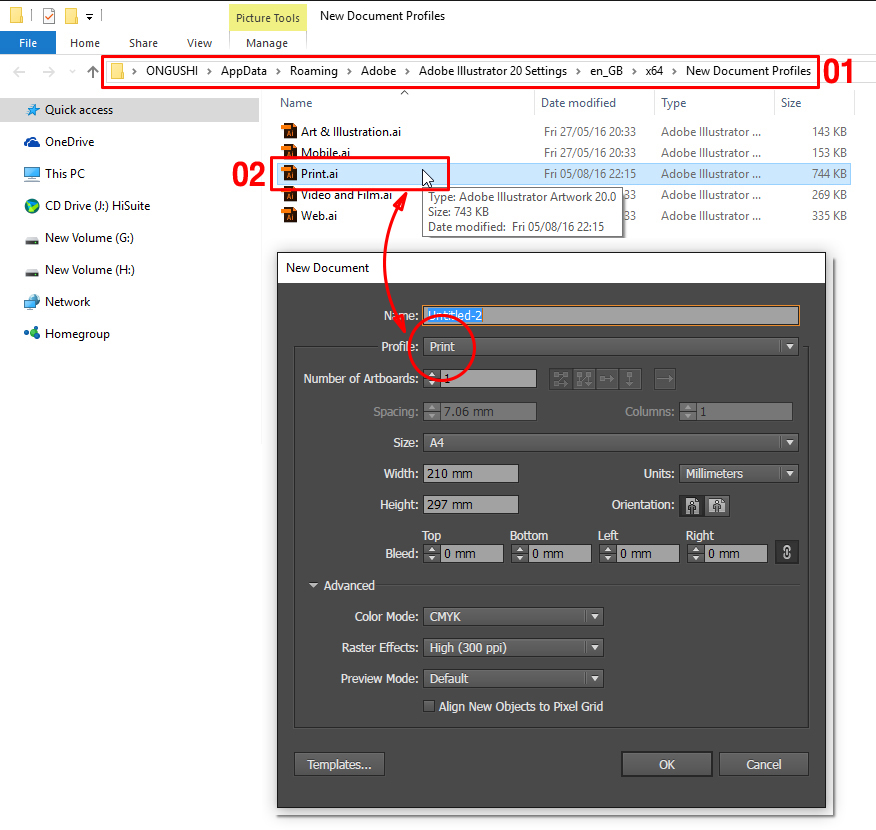Image resolution: width=876 pixels, height=830 pixels.
Task: Open the Customize Quick Access Toolbar dropdown arrow
Action: [89, 17]
